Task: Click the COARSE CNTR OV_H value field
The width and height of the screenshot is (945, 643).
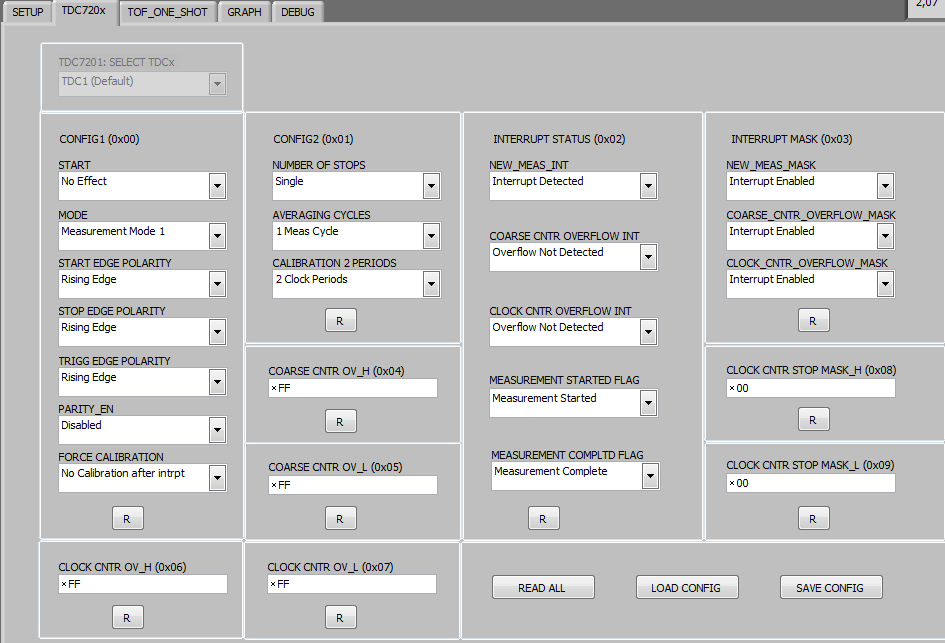Action: (x=352, y=388)
